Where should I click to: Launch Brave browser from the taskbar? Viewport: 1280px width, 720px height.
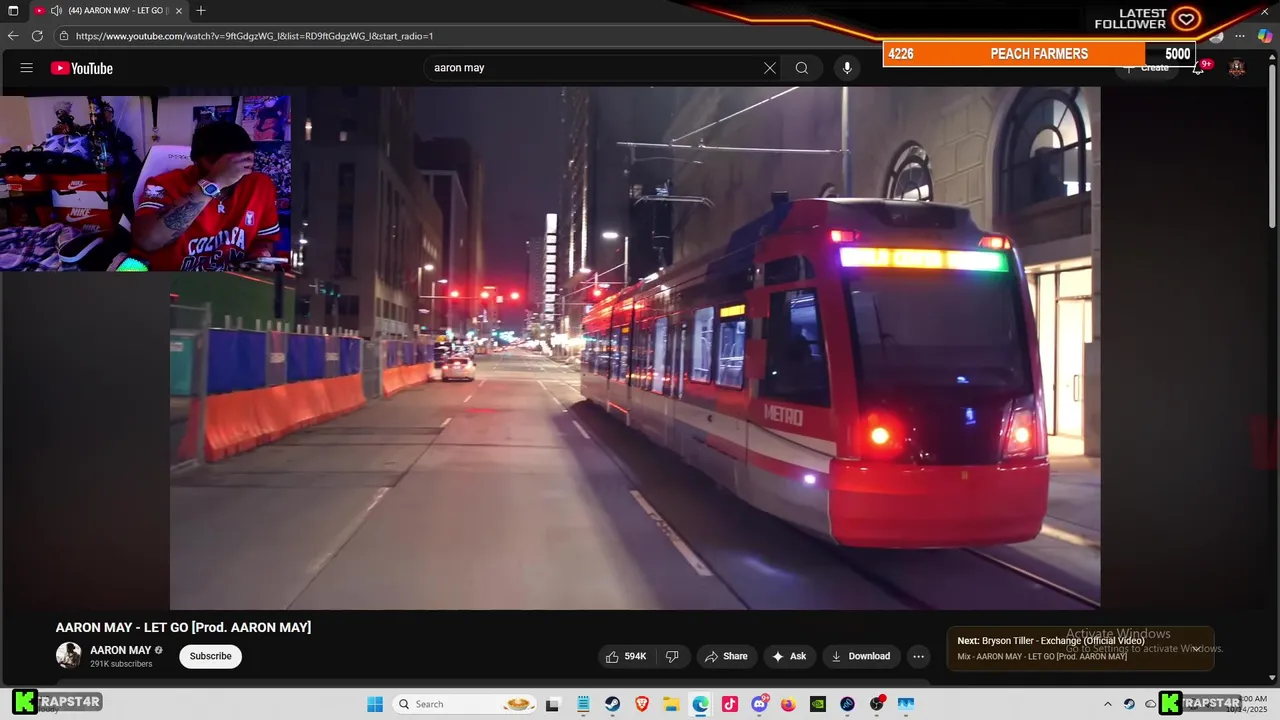pos(642,704)
